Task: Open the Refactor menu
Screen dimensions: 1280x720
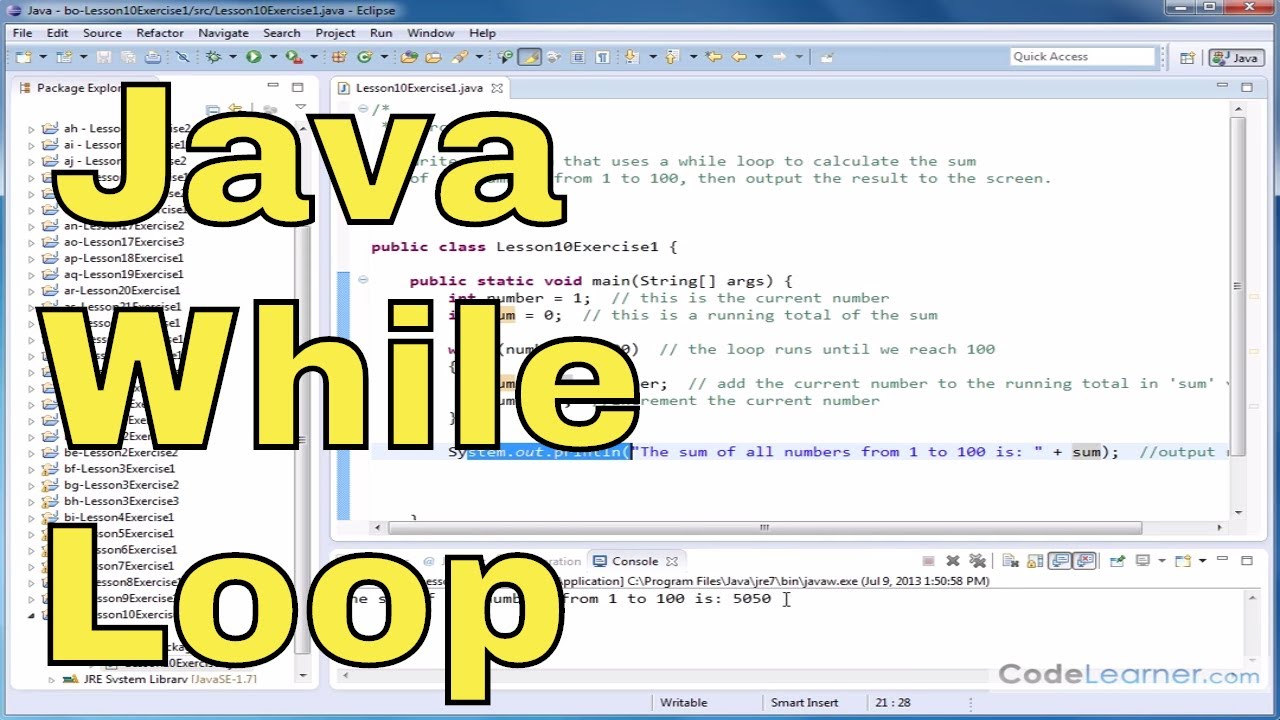Action: point(160,33)
